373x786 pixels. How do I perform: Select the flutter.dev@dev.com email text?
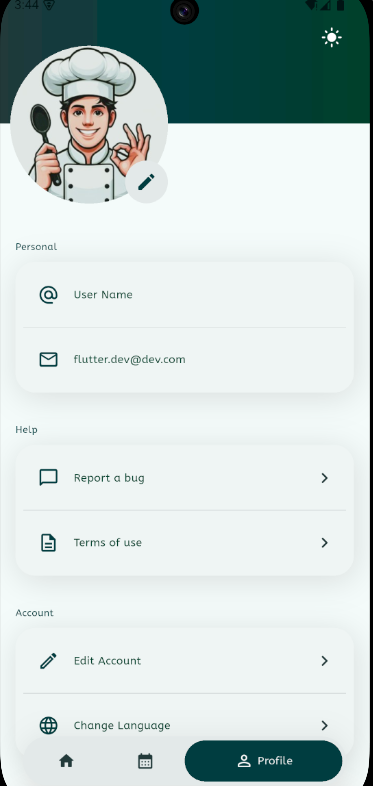tap(129, 359)
